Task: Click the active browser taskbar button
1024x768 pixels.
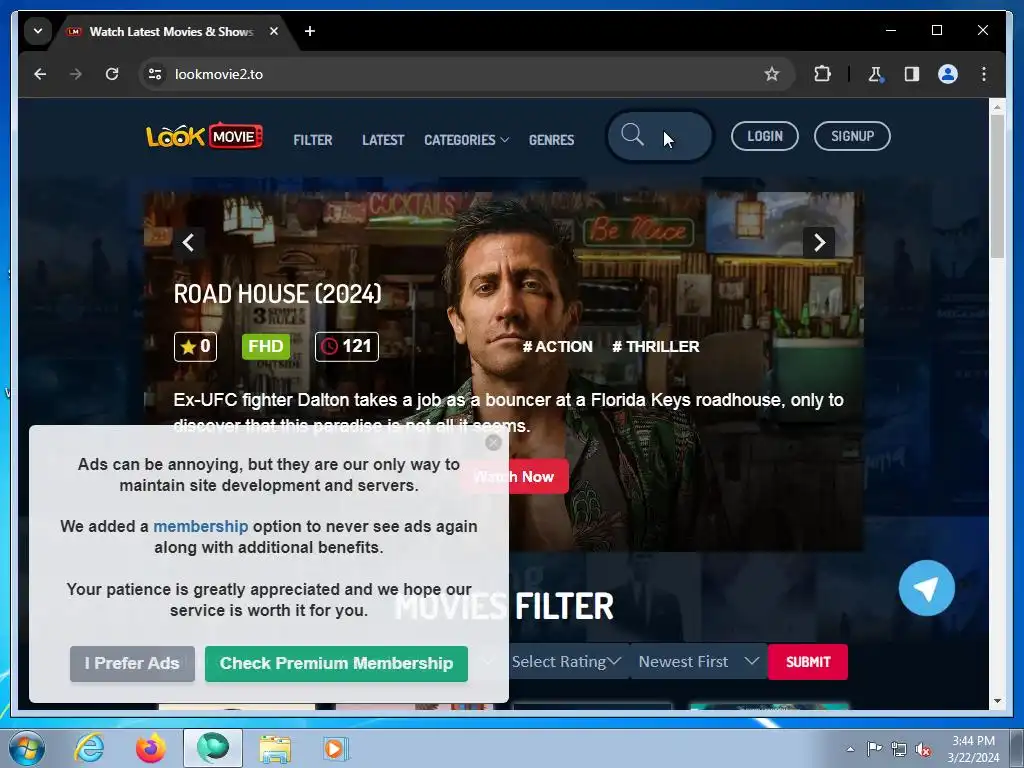Action: pyautogui.click(x=213, y=748)
